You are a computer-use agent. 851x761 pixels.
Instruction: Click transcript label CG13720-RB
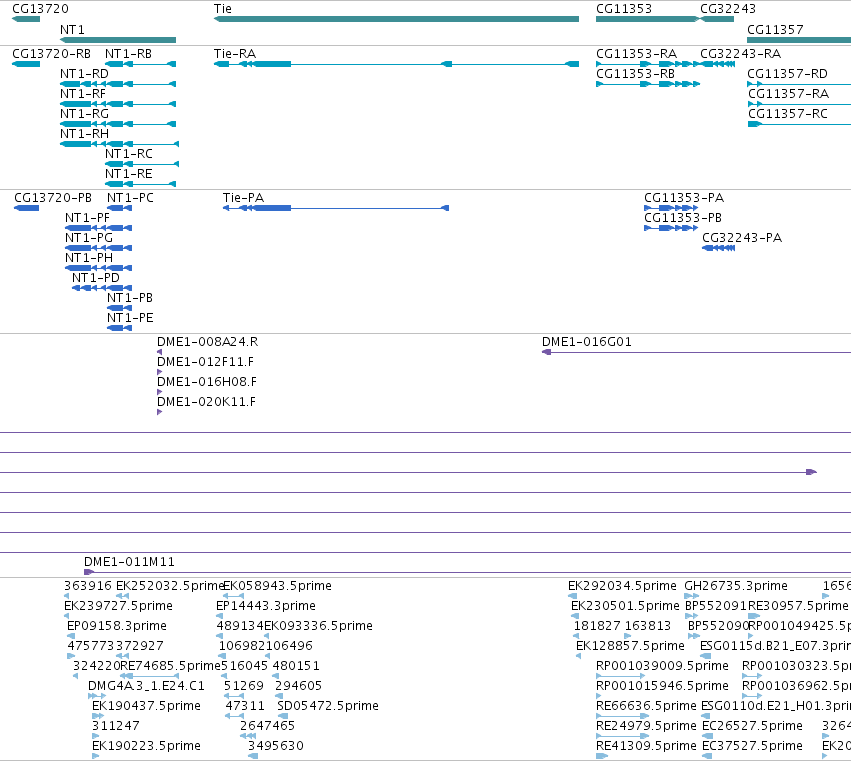(x=52, y=54)
